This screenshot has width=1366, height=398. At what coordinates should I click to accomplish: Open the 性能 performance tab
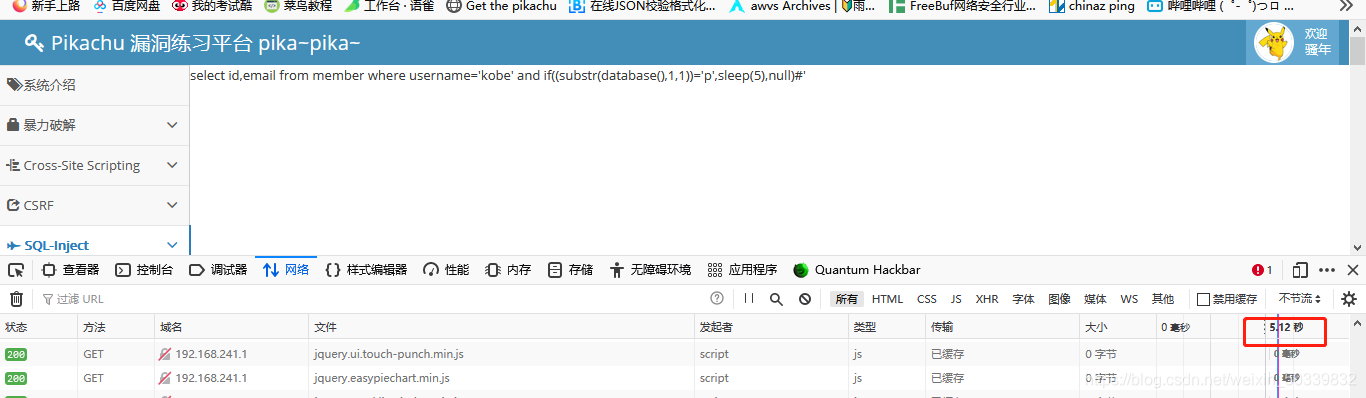[x=446, y=270]
